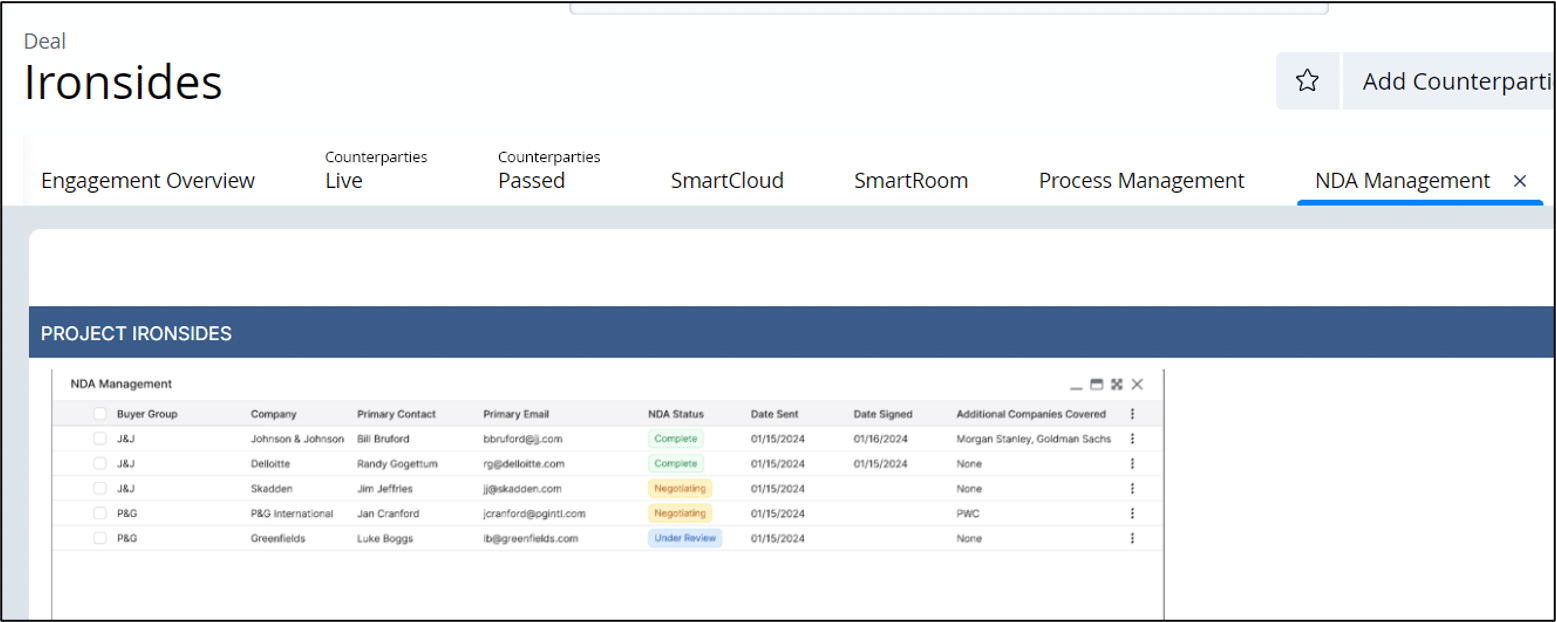Screen dimensions: 1556x622
Task: Tick the Greenfields row checkbox
Action: tap(100, 538)
